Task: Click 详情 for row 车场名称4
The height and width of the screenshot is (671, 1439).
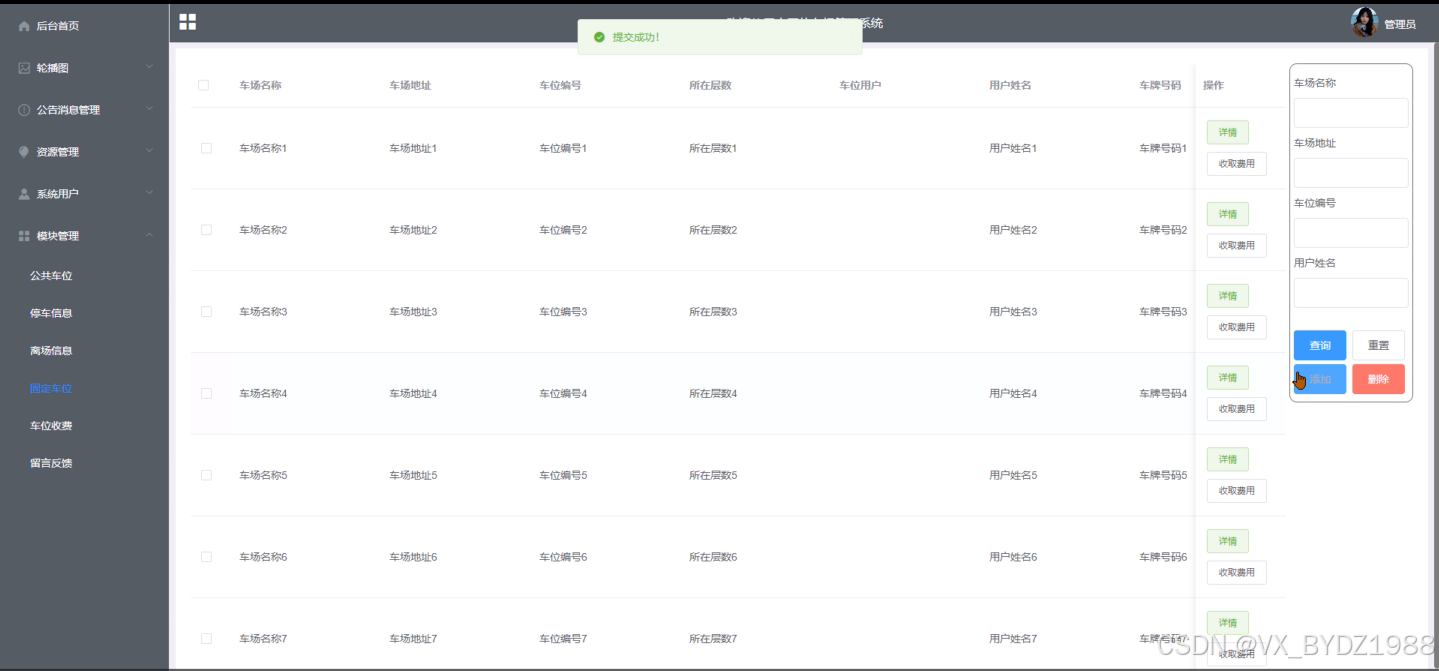Action: click(x=1228, y=378)
